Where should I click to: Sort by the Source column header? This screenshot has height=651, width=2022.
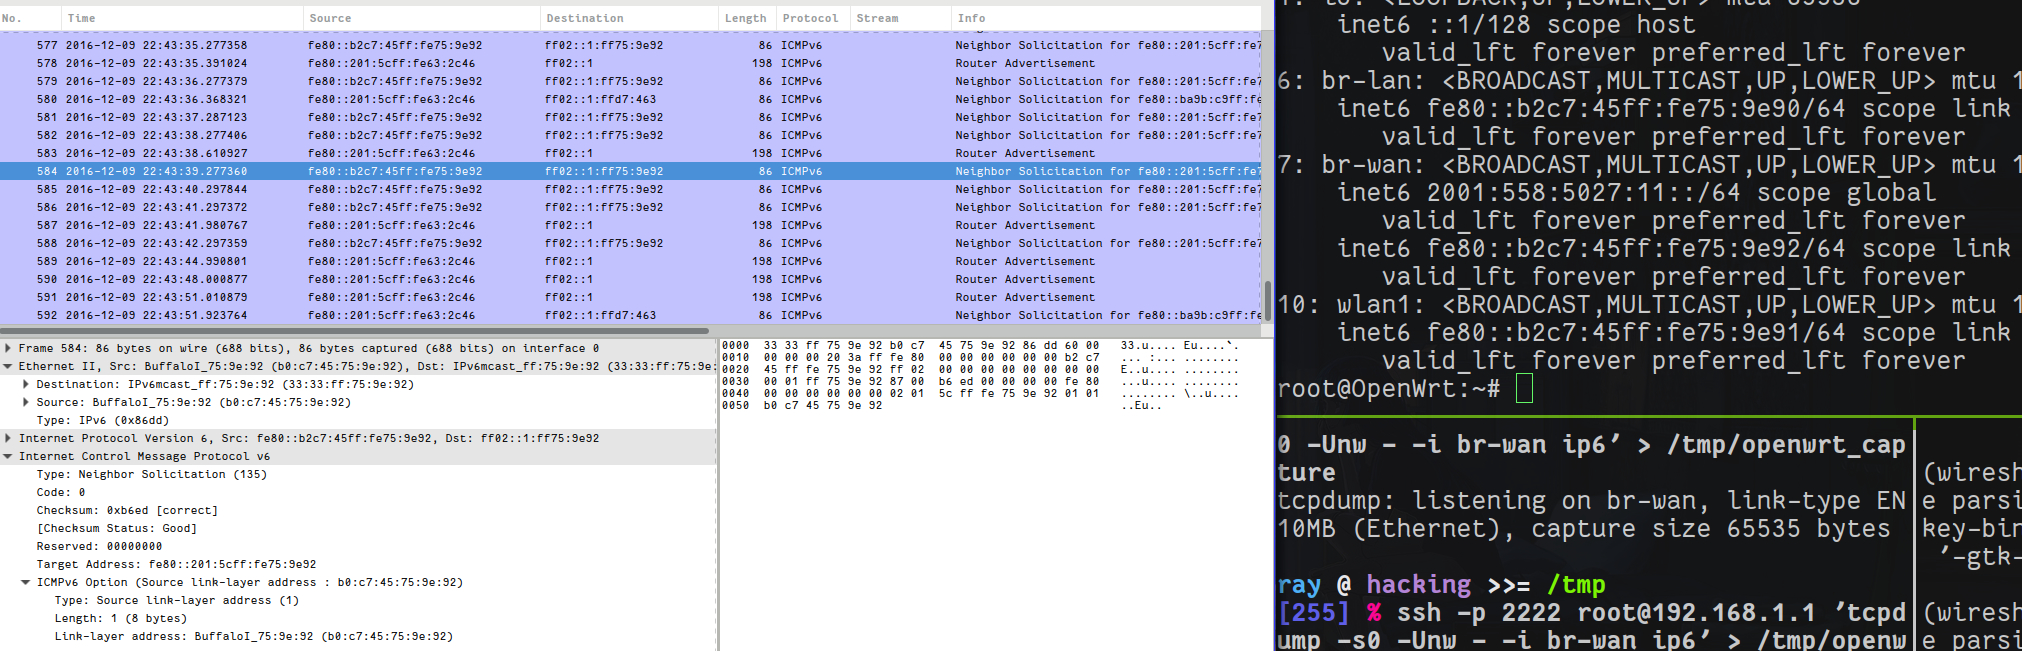click(422, 18)
